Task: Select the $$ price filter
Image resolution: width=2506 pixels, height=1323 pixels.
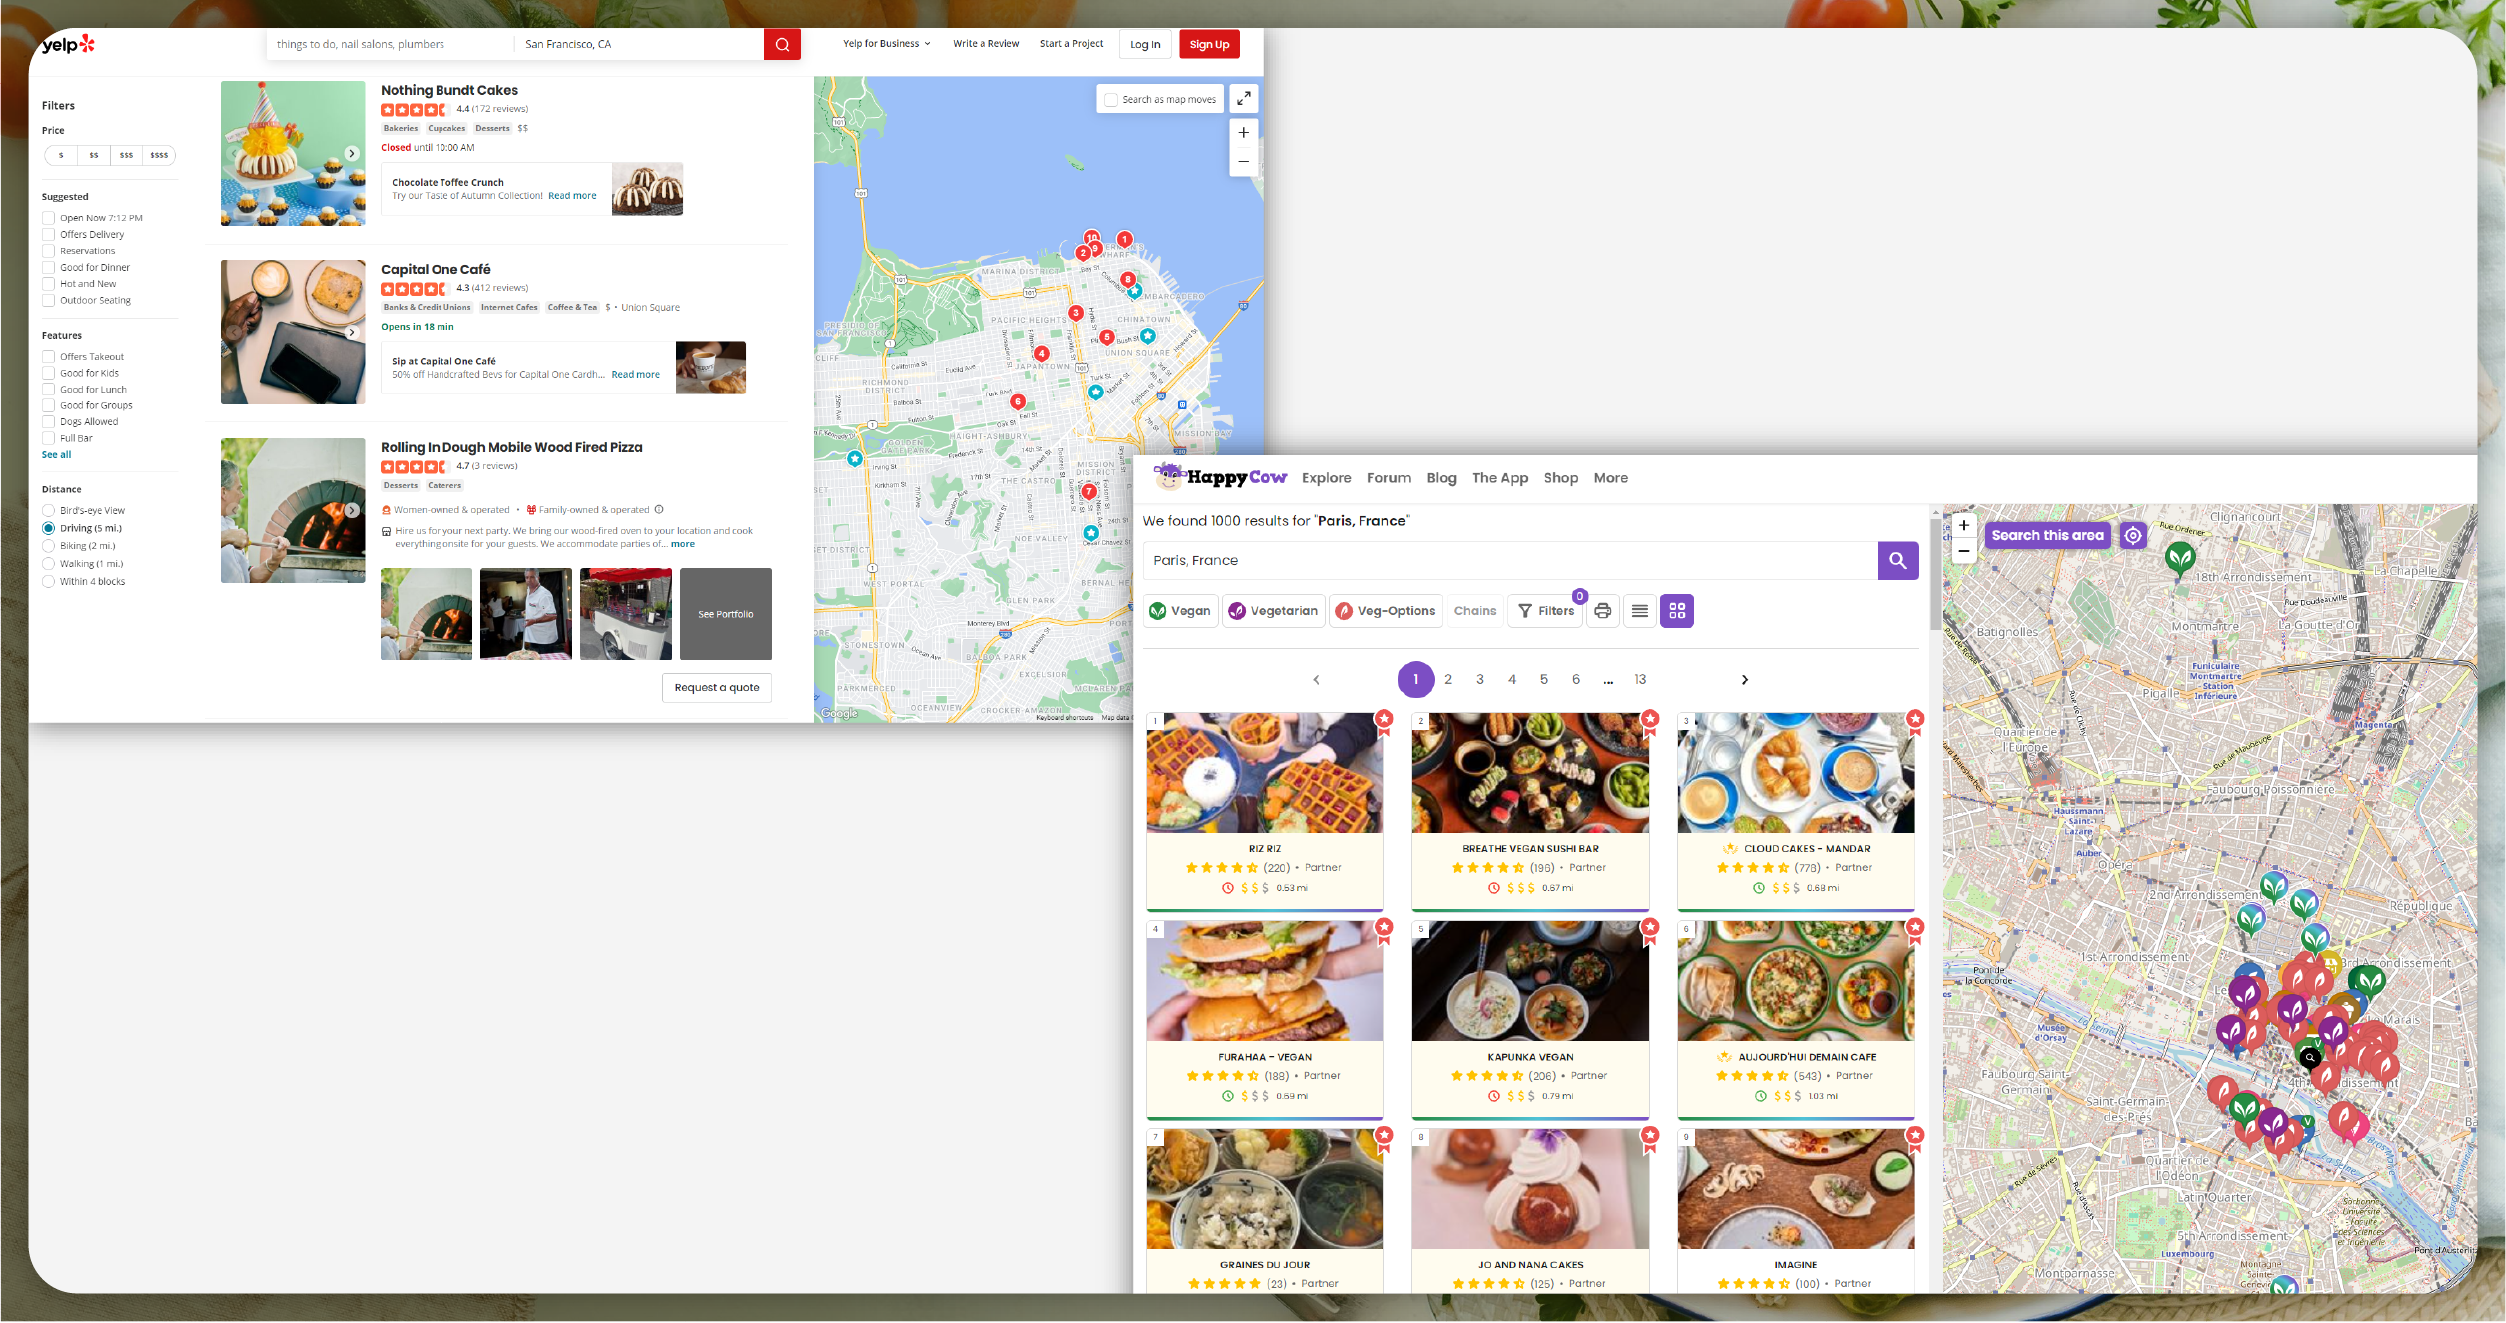Action: pos(94,155)
